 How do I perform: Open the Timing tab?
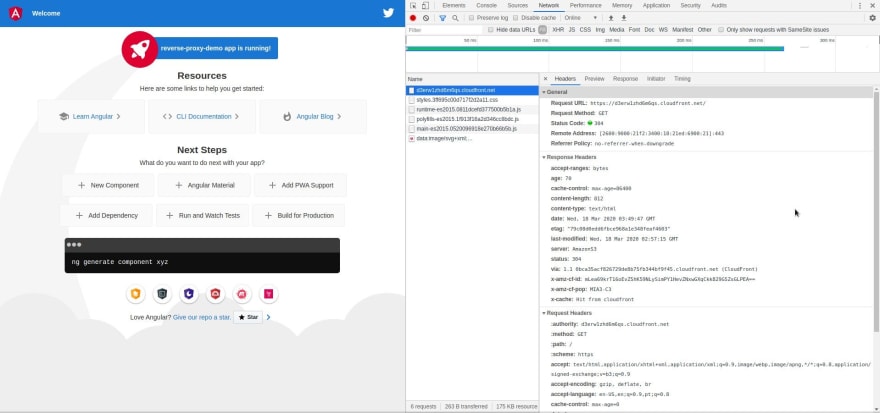click(682, 79)
